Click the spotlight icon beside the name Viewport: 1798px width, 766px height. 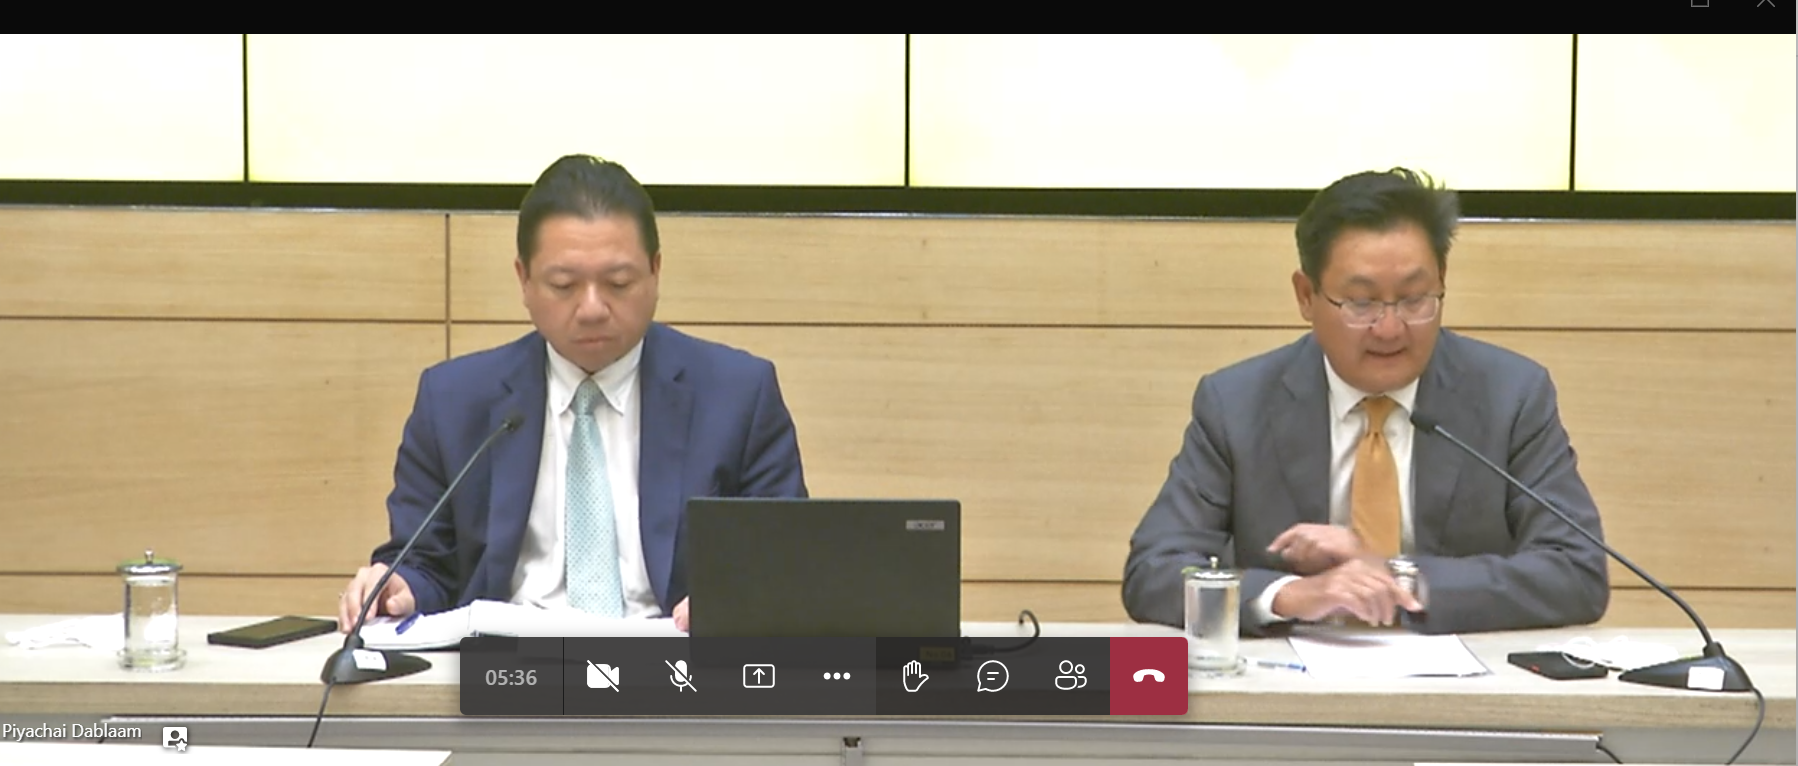tap(175, 738)
